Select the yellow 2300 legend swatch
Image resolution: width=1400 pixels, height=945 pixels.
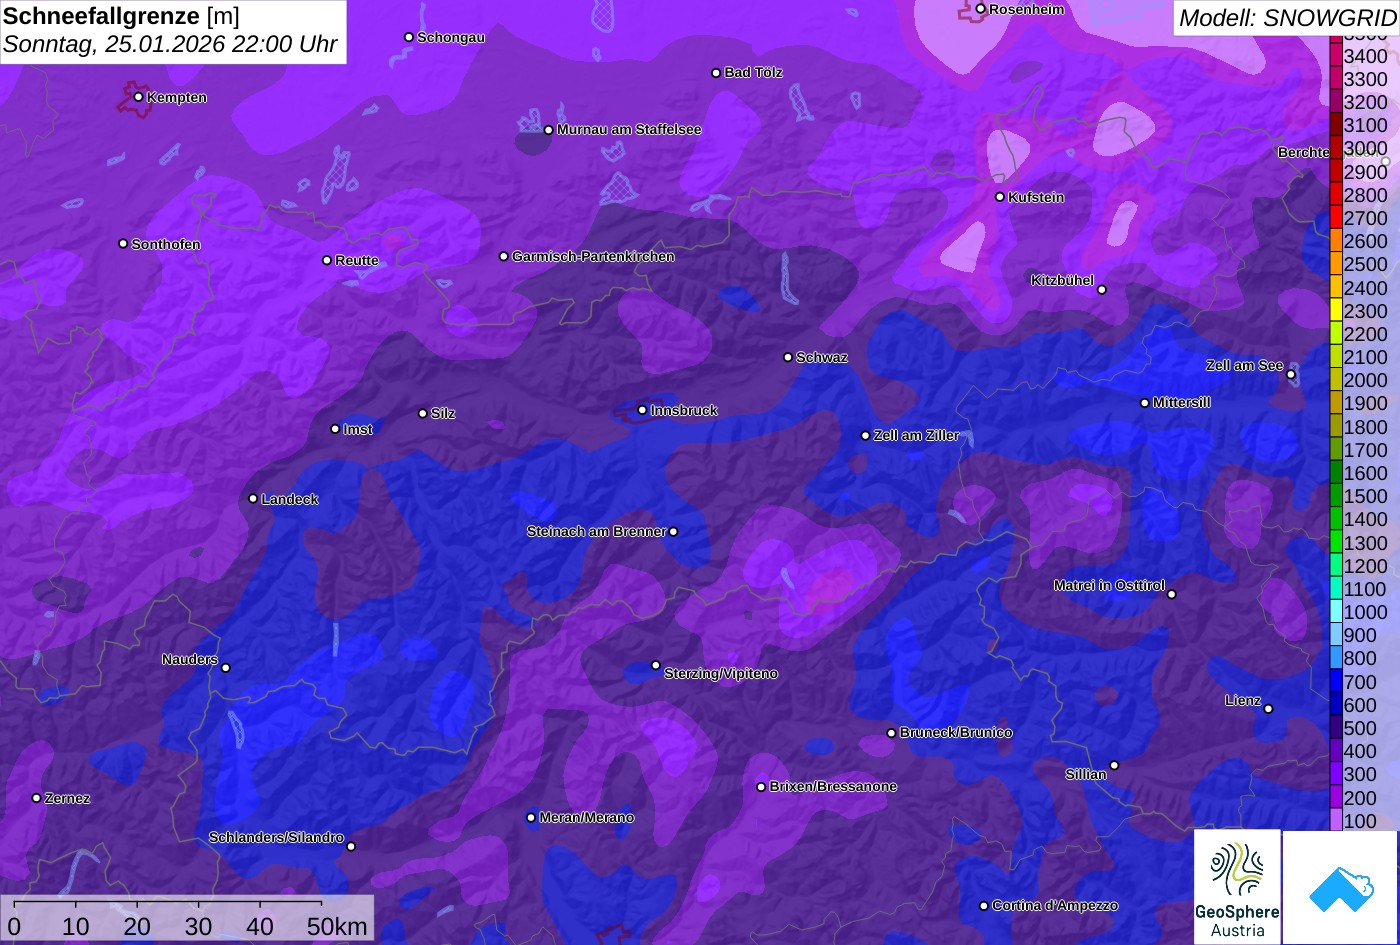1336,311
